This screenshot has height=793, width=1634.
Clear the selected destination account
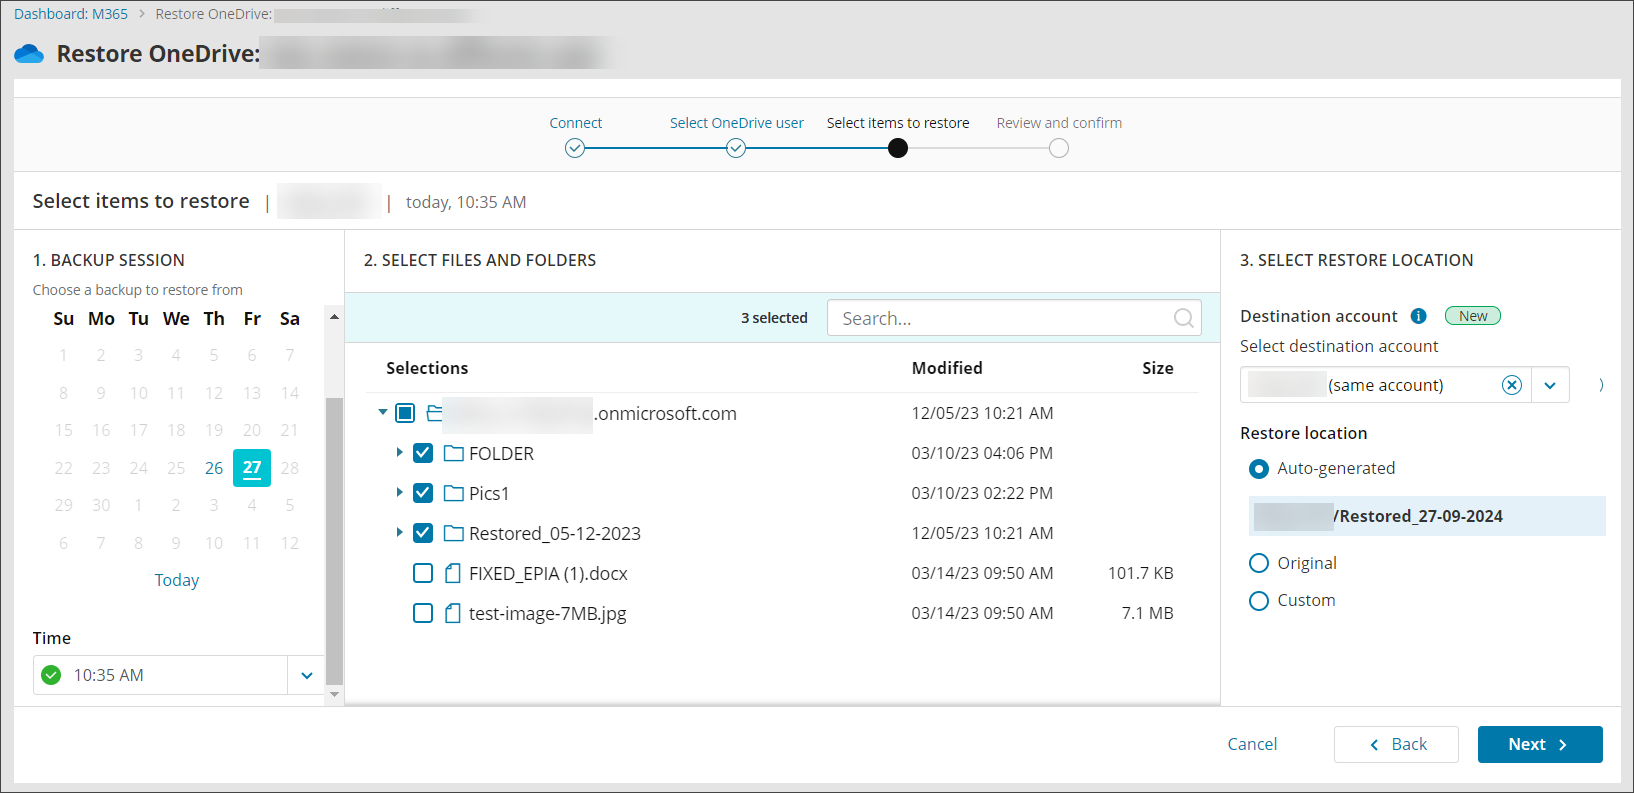[x=1511, y=385]
